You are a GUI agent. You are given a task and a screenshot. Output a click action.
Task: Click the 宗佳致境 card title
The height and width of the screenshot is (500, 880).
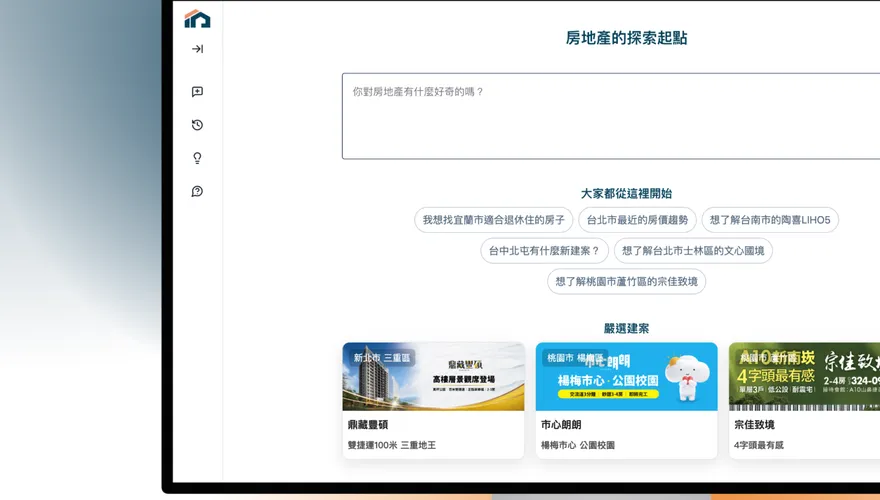pos(754,425)
